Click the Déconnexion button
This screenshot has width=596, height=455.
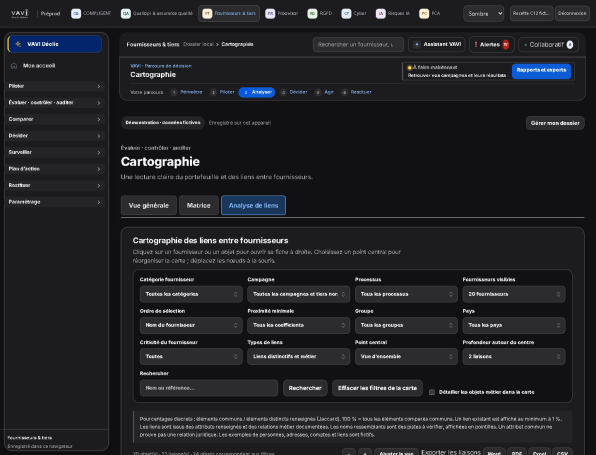pos(572,14)
